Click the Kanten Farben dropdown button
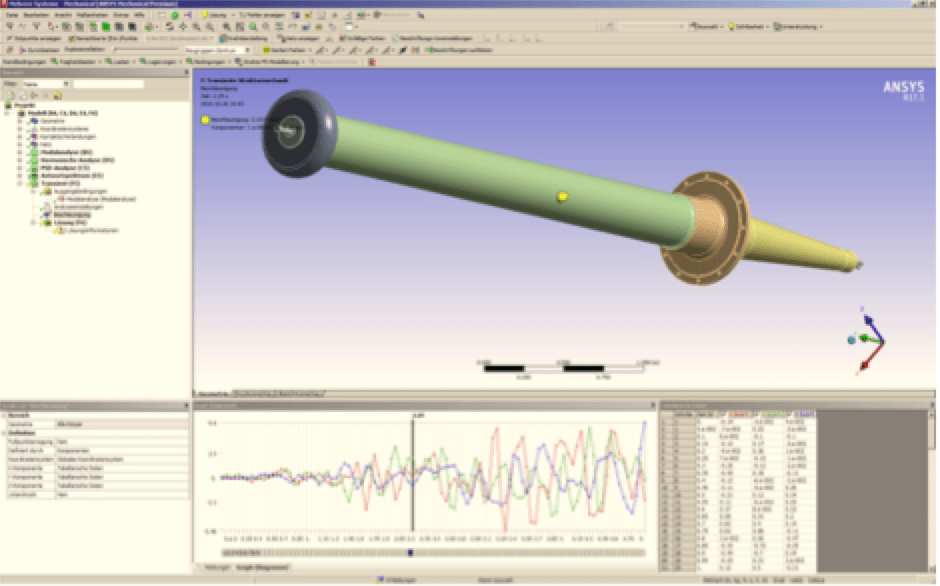Viewport: 940px width, 586px height. [x=285, y=50]
